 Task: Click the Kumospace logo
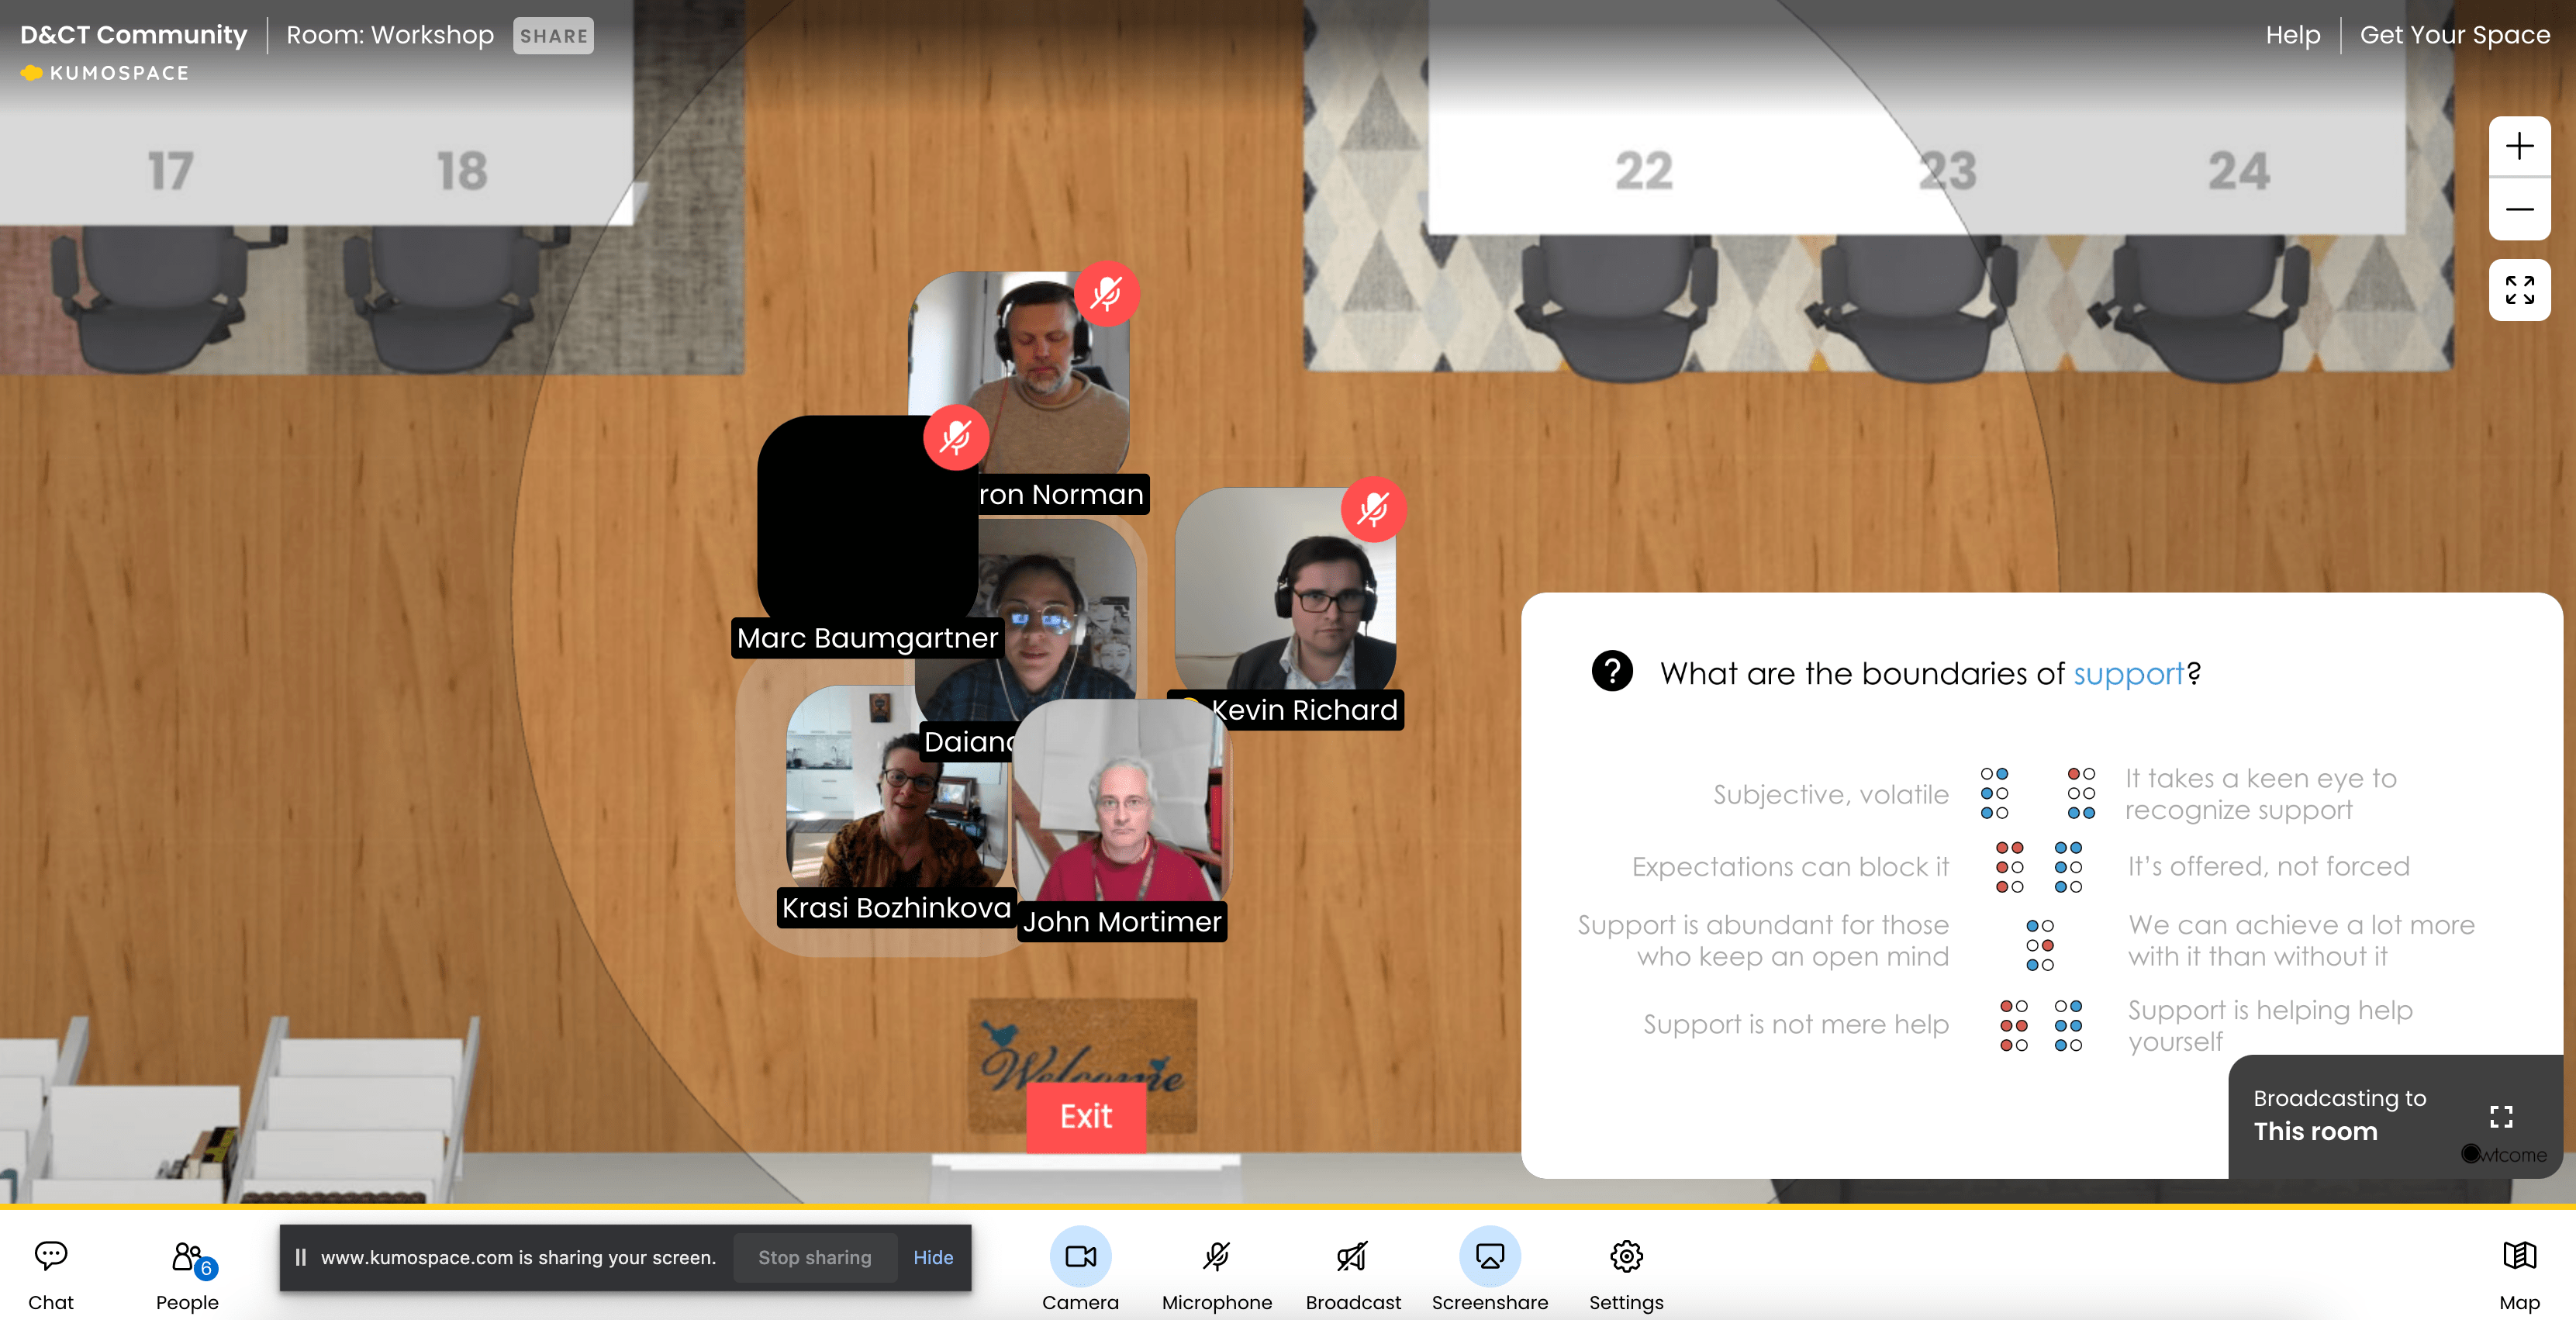coord(105,73)
